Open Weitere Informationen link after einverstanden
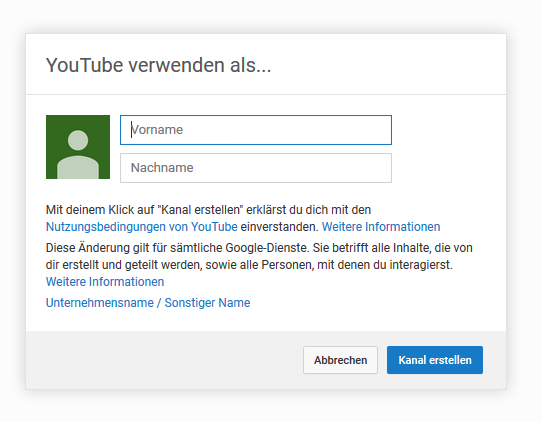Screen dimensions: 542x422 point(381,227)
